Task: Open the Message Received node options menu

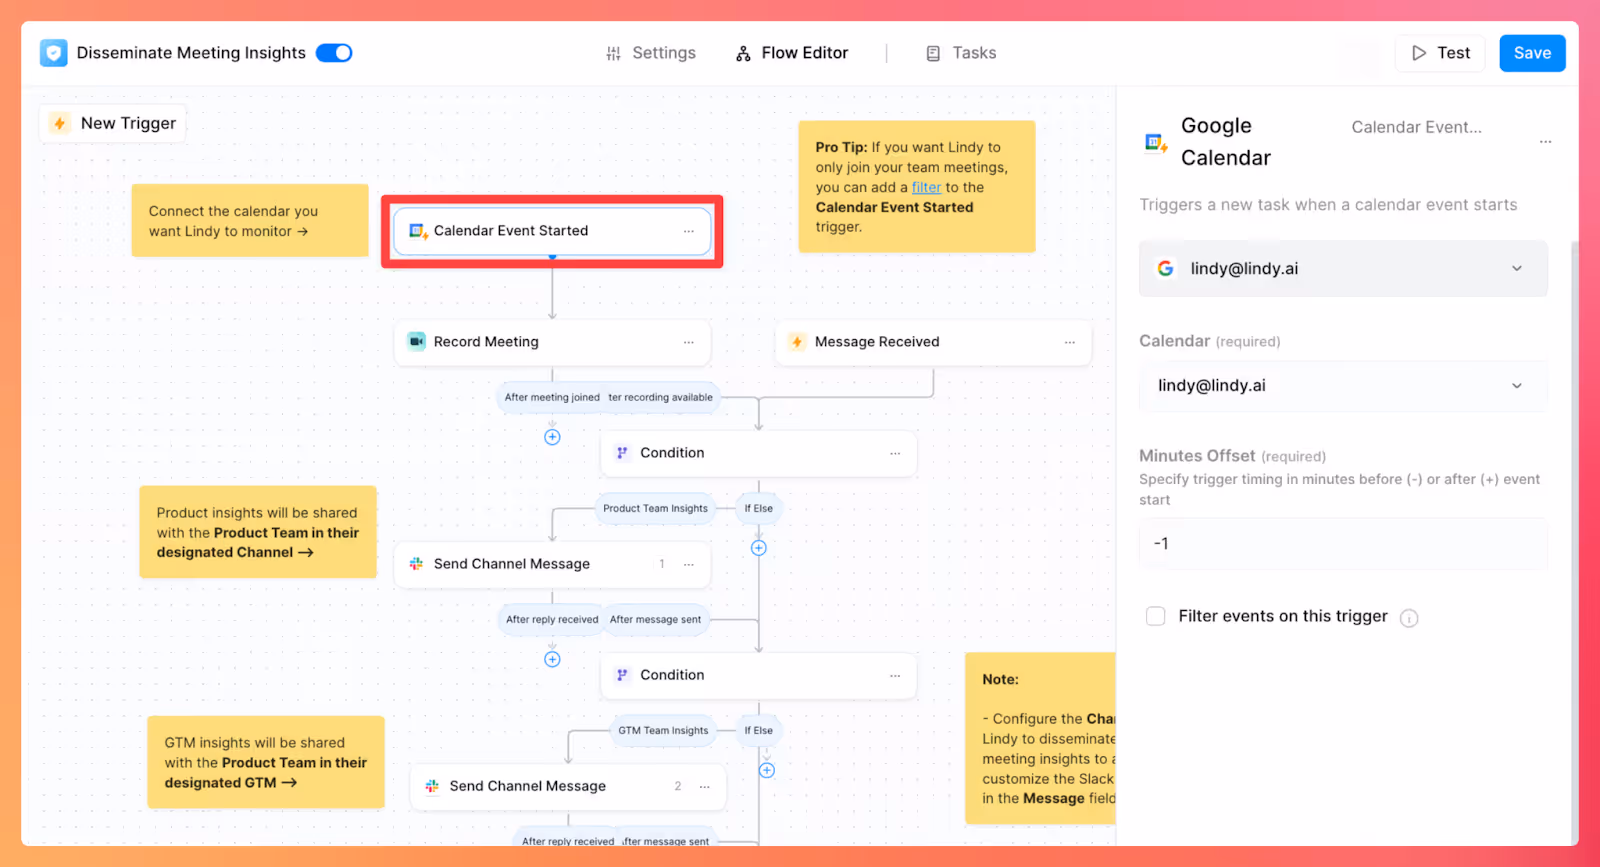Action: (x=1070, y=342)
